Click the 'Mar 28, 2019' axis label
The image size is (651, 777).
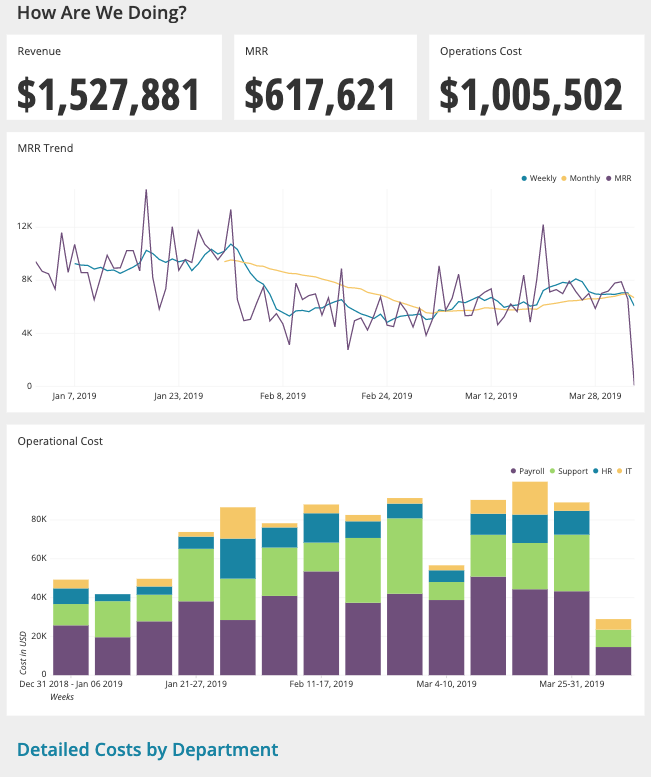595,396
